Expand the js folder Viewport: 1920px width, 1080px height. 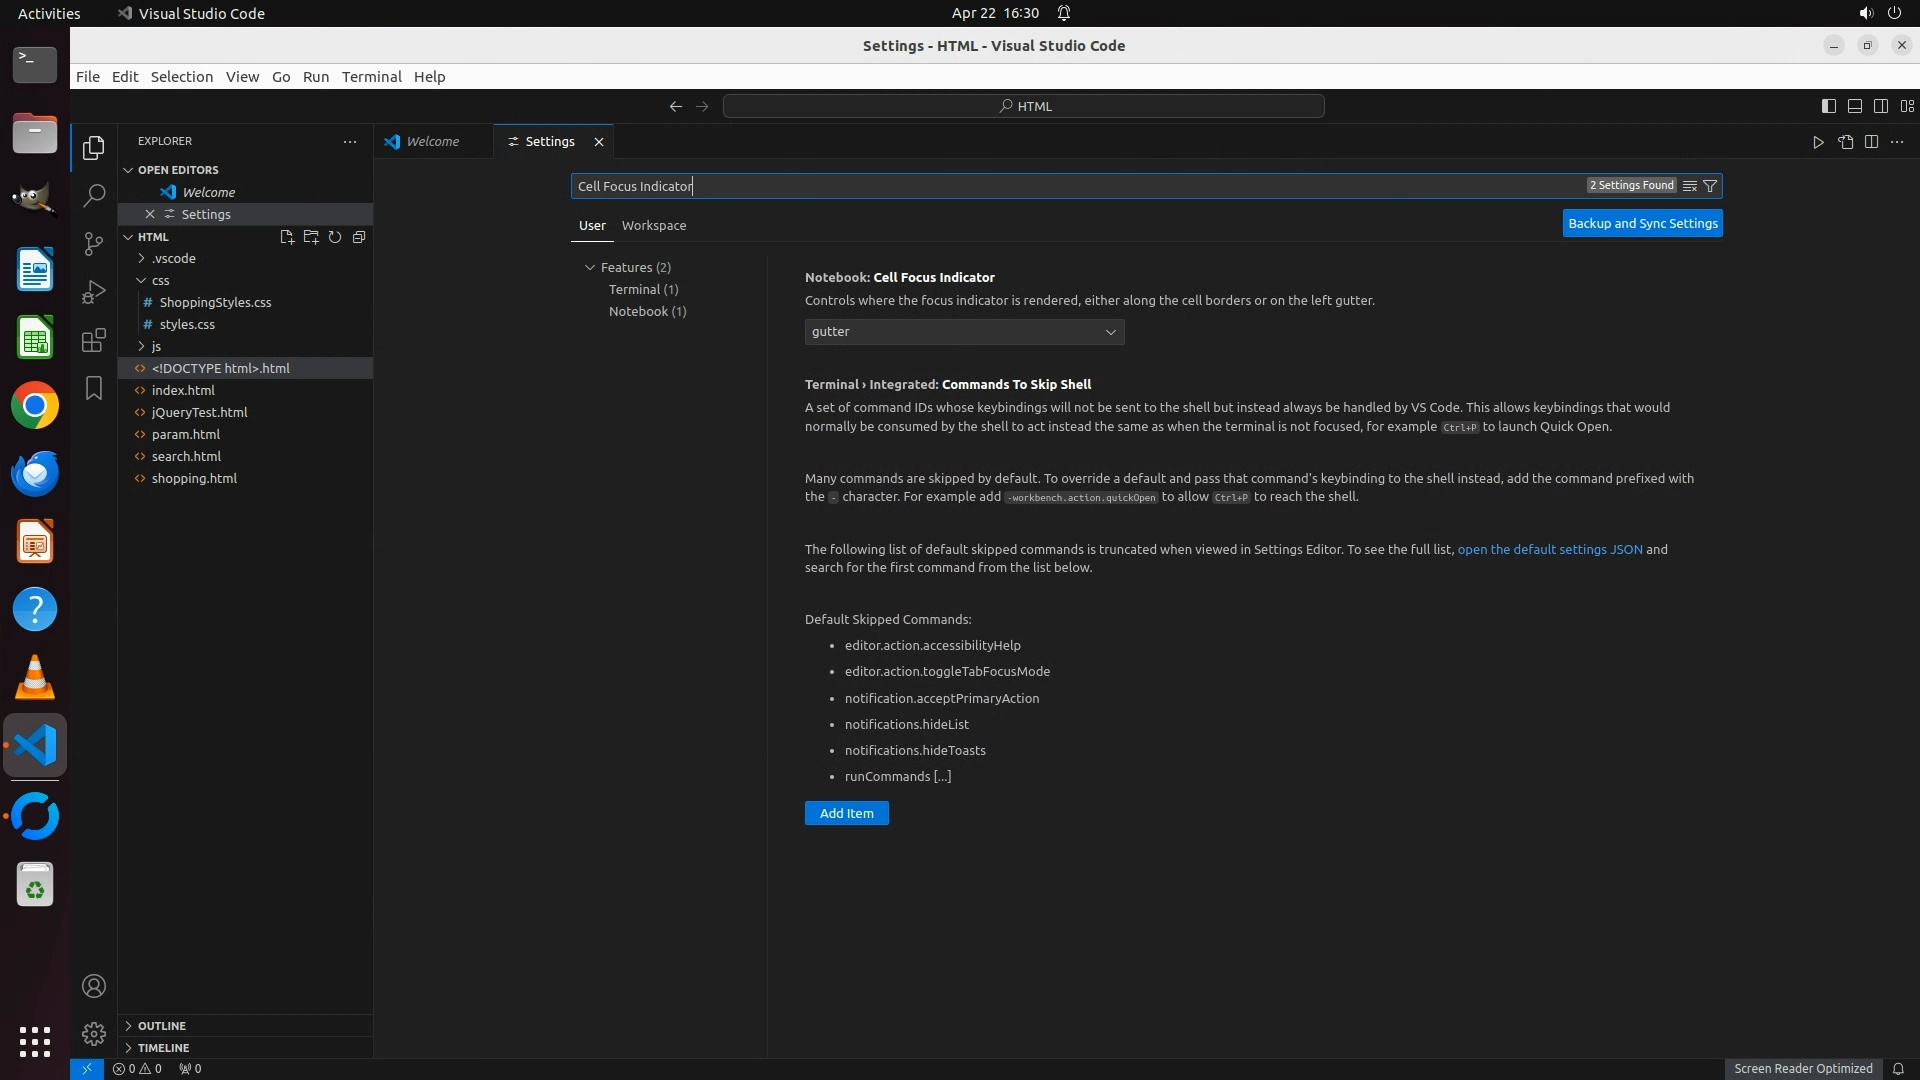point(156,346)
